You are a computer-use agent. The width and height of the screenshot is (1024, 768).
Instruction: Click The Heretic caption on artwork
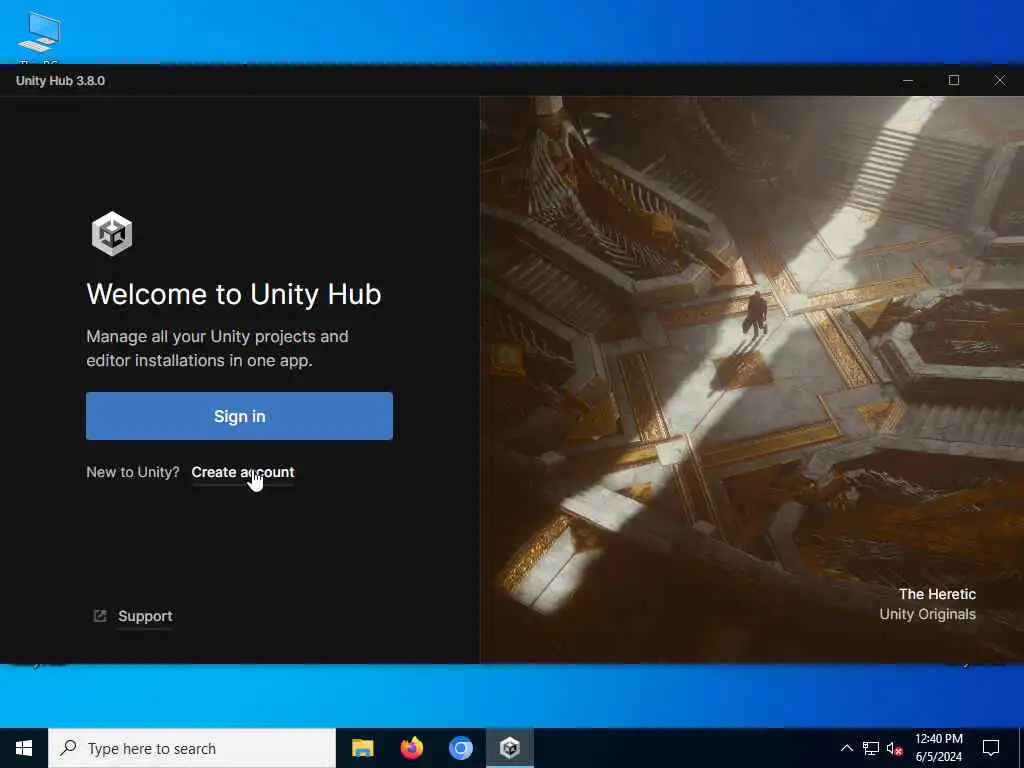[x=937, y=594]
